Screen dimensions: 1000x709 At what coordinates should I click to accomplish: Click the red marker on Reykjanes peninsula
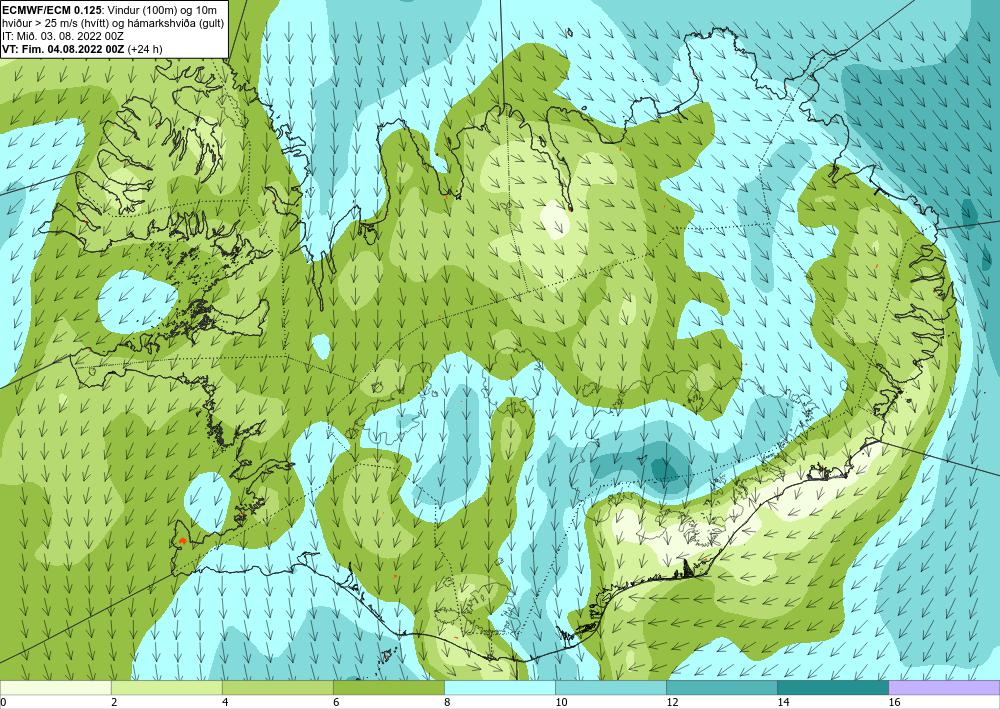[x=182, y=541]
